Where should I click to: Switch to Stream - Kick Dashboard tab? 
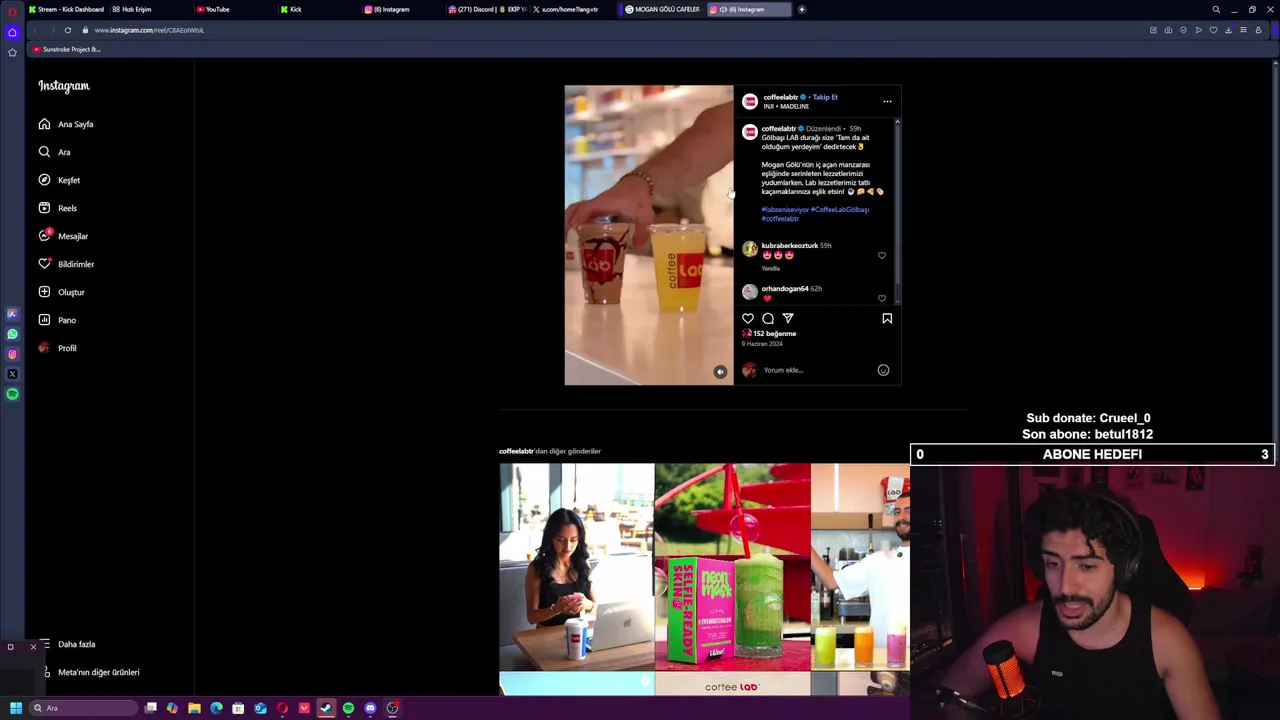66,9
